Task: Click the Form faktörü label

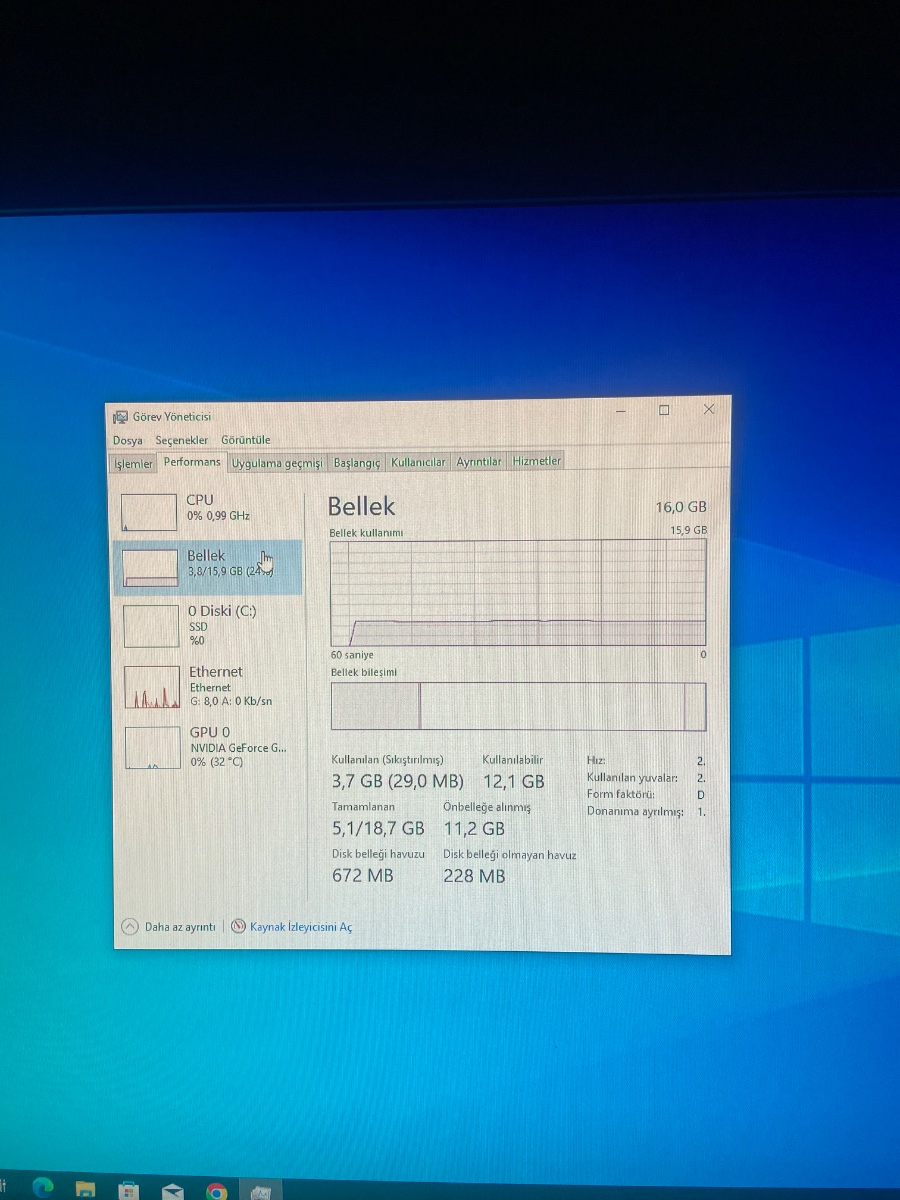Action: (621, 794)
